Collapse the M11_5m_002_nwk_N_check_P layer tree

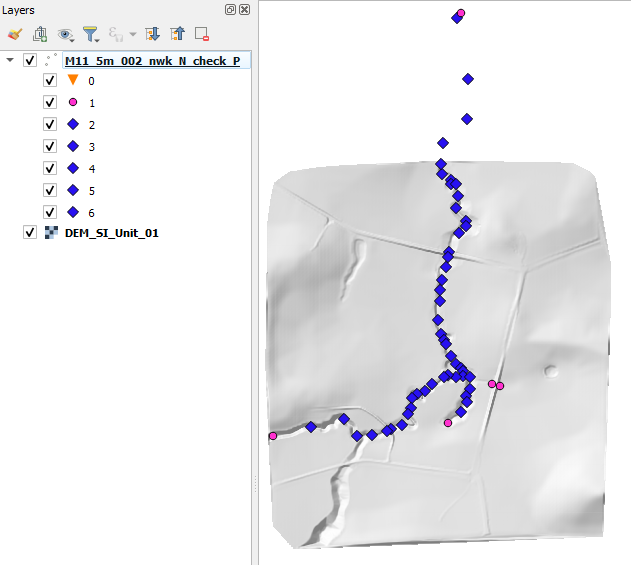[x=10, y=60]
